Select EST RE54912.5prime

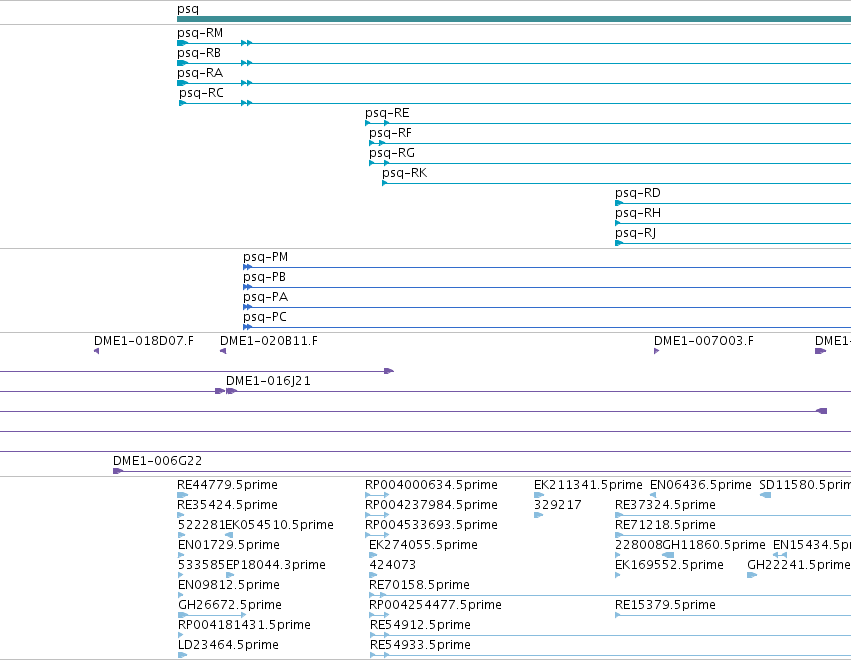click(x=420, y=625)
